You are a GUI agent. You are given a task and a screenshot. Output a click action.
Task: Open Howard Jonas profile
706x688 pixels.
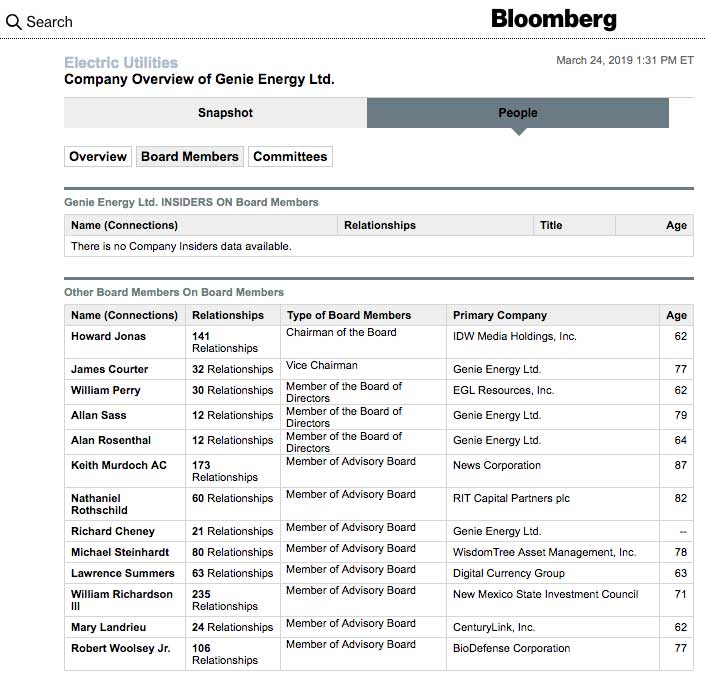(x=109, y=336)
